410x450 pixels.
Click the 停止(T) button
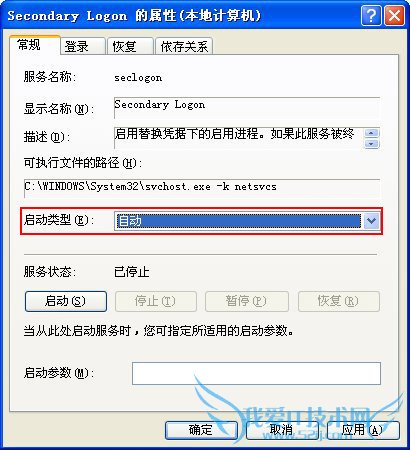click(x=156, y=301)
